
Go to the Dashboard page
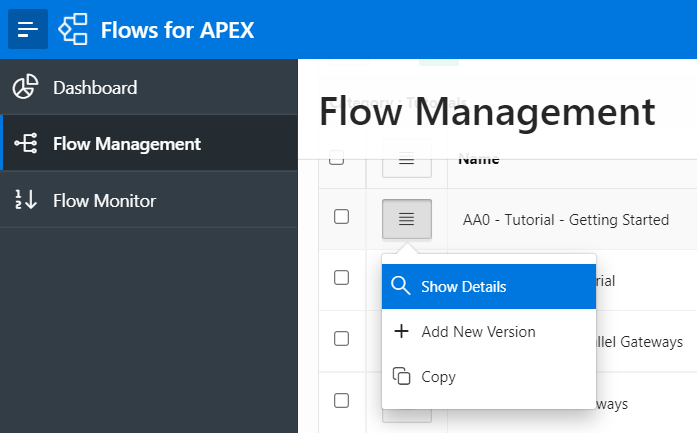point(95,87)
